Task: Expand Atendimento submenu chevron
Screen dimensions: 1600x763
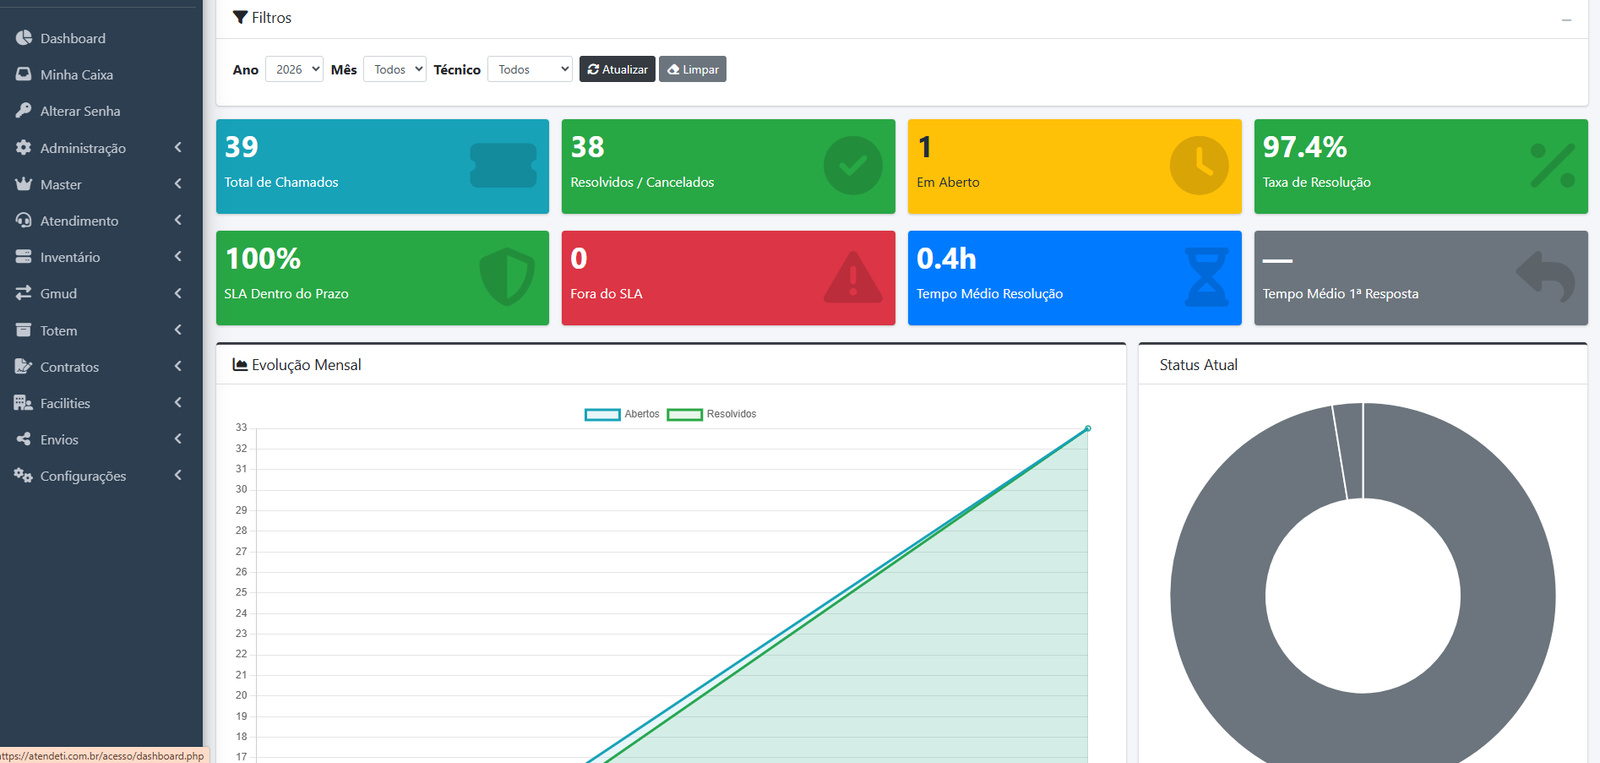Action: [x=178, y=220]
